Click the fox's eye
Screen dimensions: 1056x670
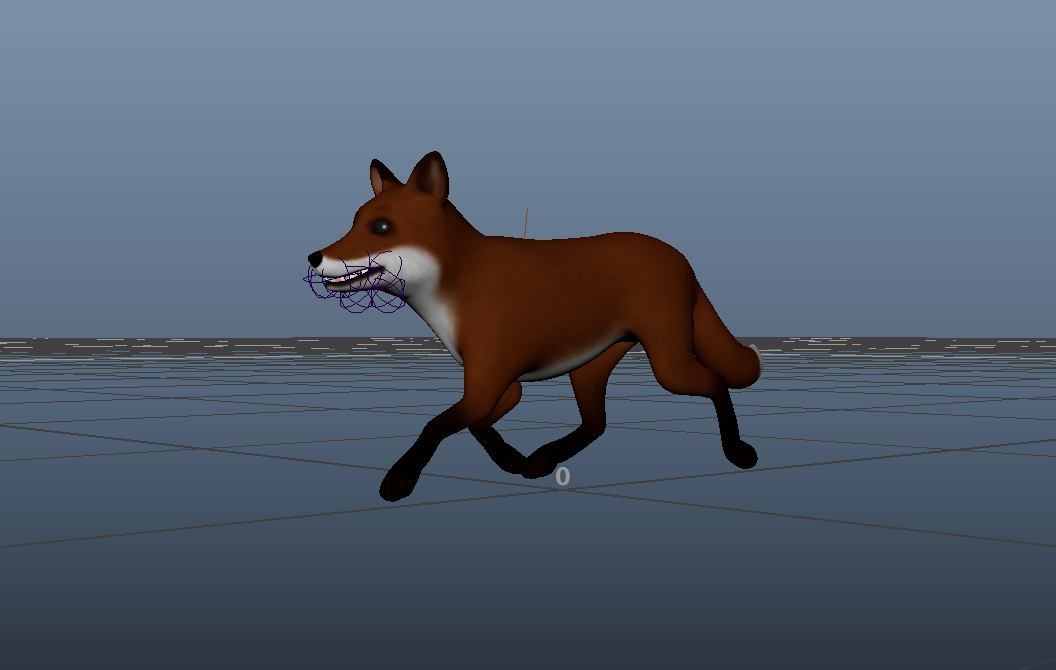coord(381,227)
